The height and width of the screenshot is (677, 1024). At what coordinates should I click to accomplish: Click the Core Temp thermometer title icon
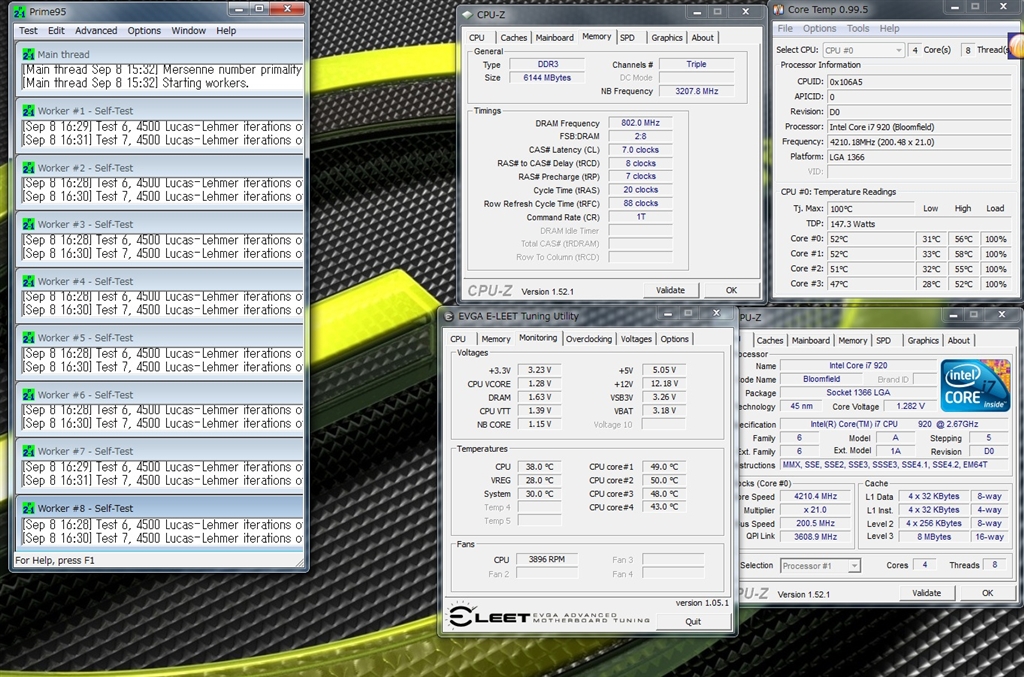tap(779, 9)
